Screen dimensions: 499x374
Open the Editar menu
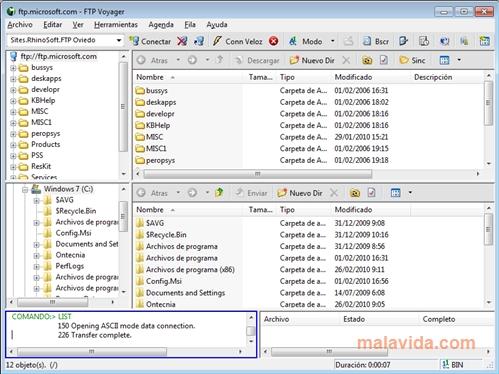tap(52, 25)
